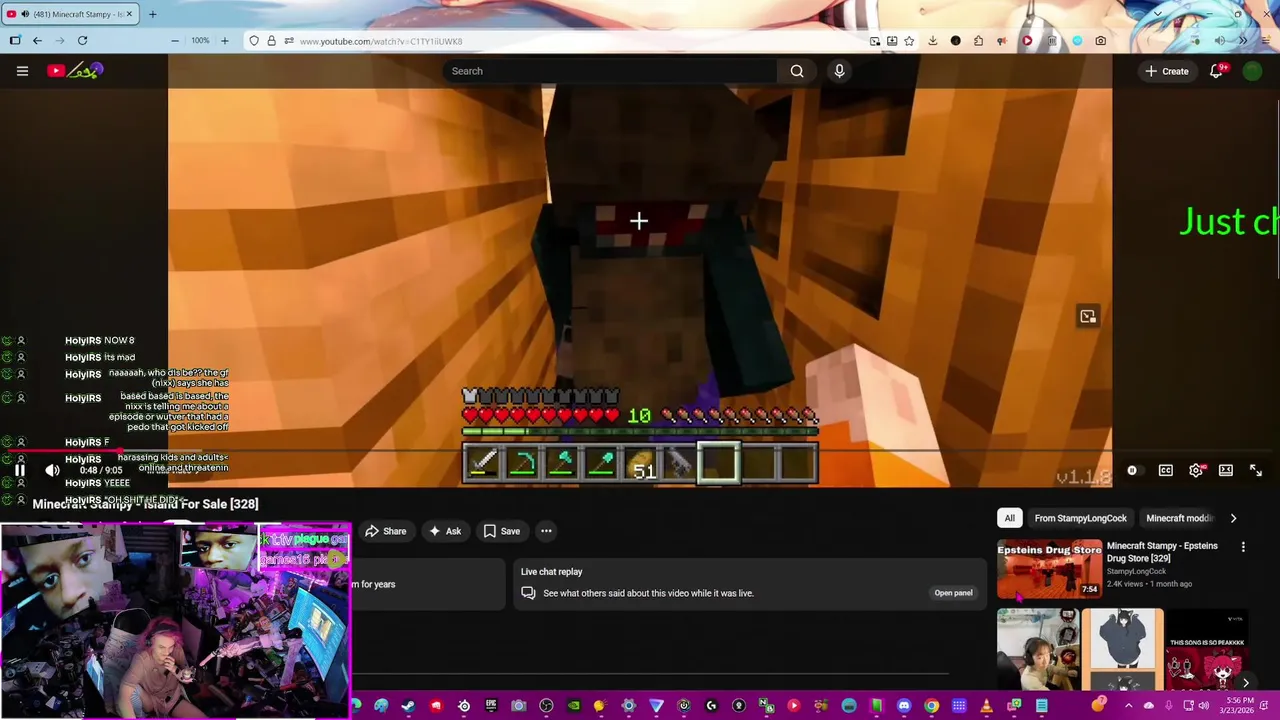Go back with the browser back arrow
The image size is (1280, 720).
37,41
